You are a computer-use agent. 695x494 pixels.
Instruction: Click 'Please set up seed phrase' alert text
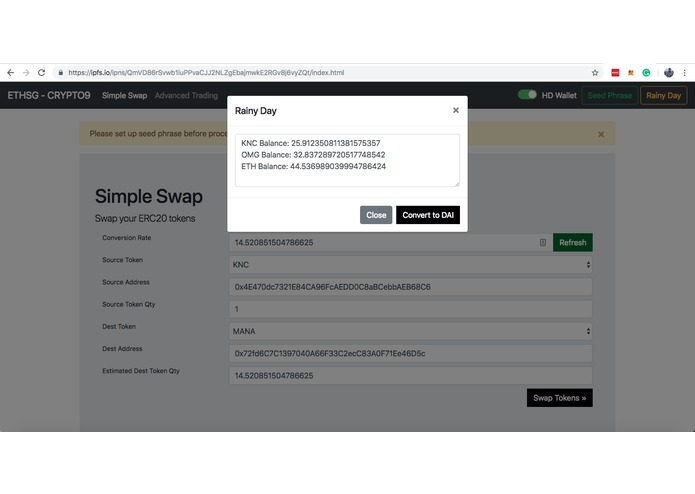158,133
